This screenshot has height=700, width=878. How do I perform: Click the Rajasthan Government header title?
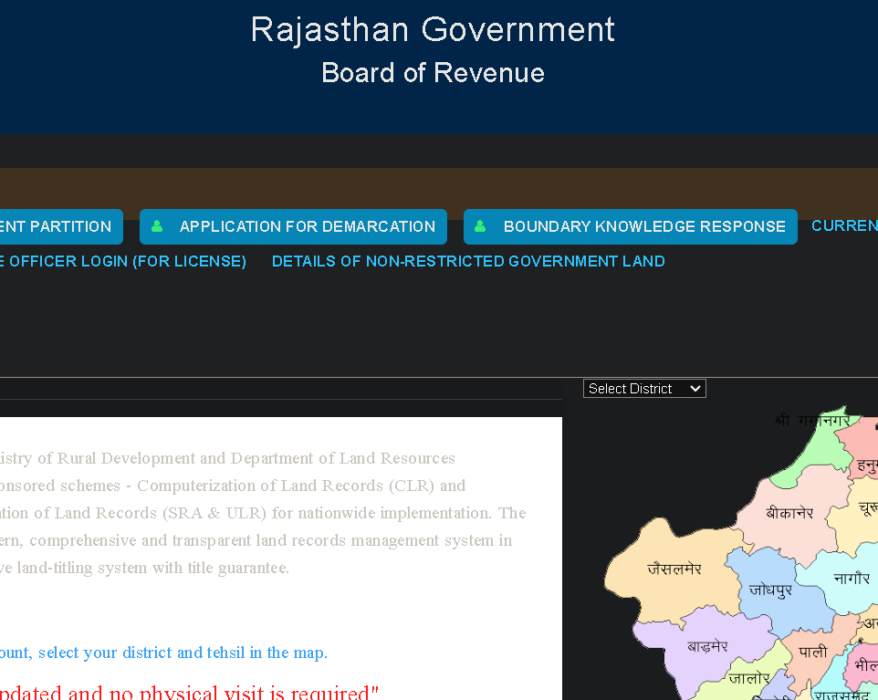(x=432, y=30)
